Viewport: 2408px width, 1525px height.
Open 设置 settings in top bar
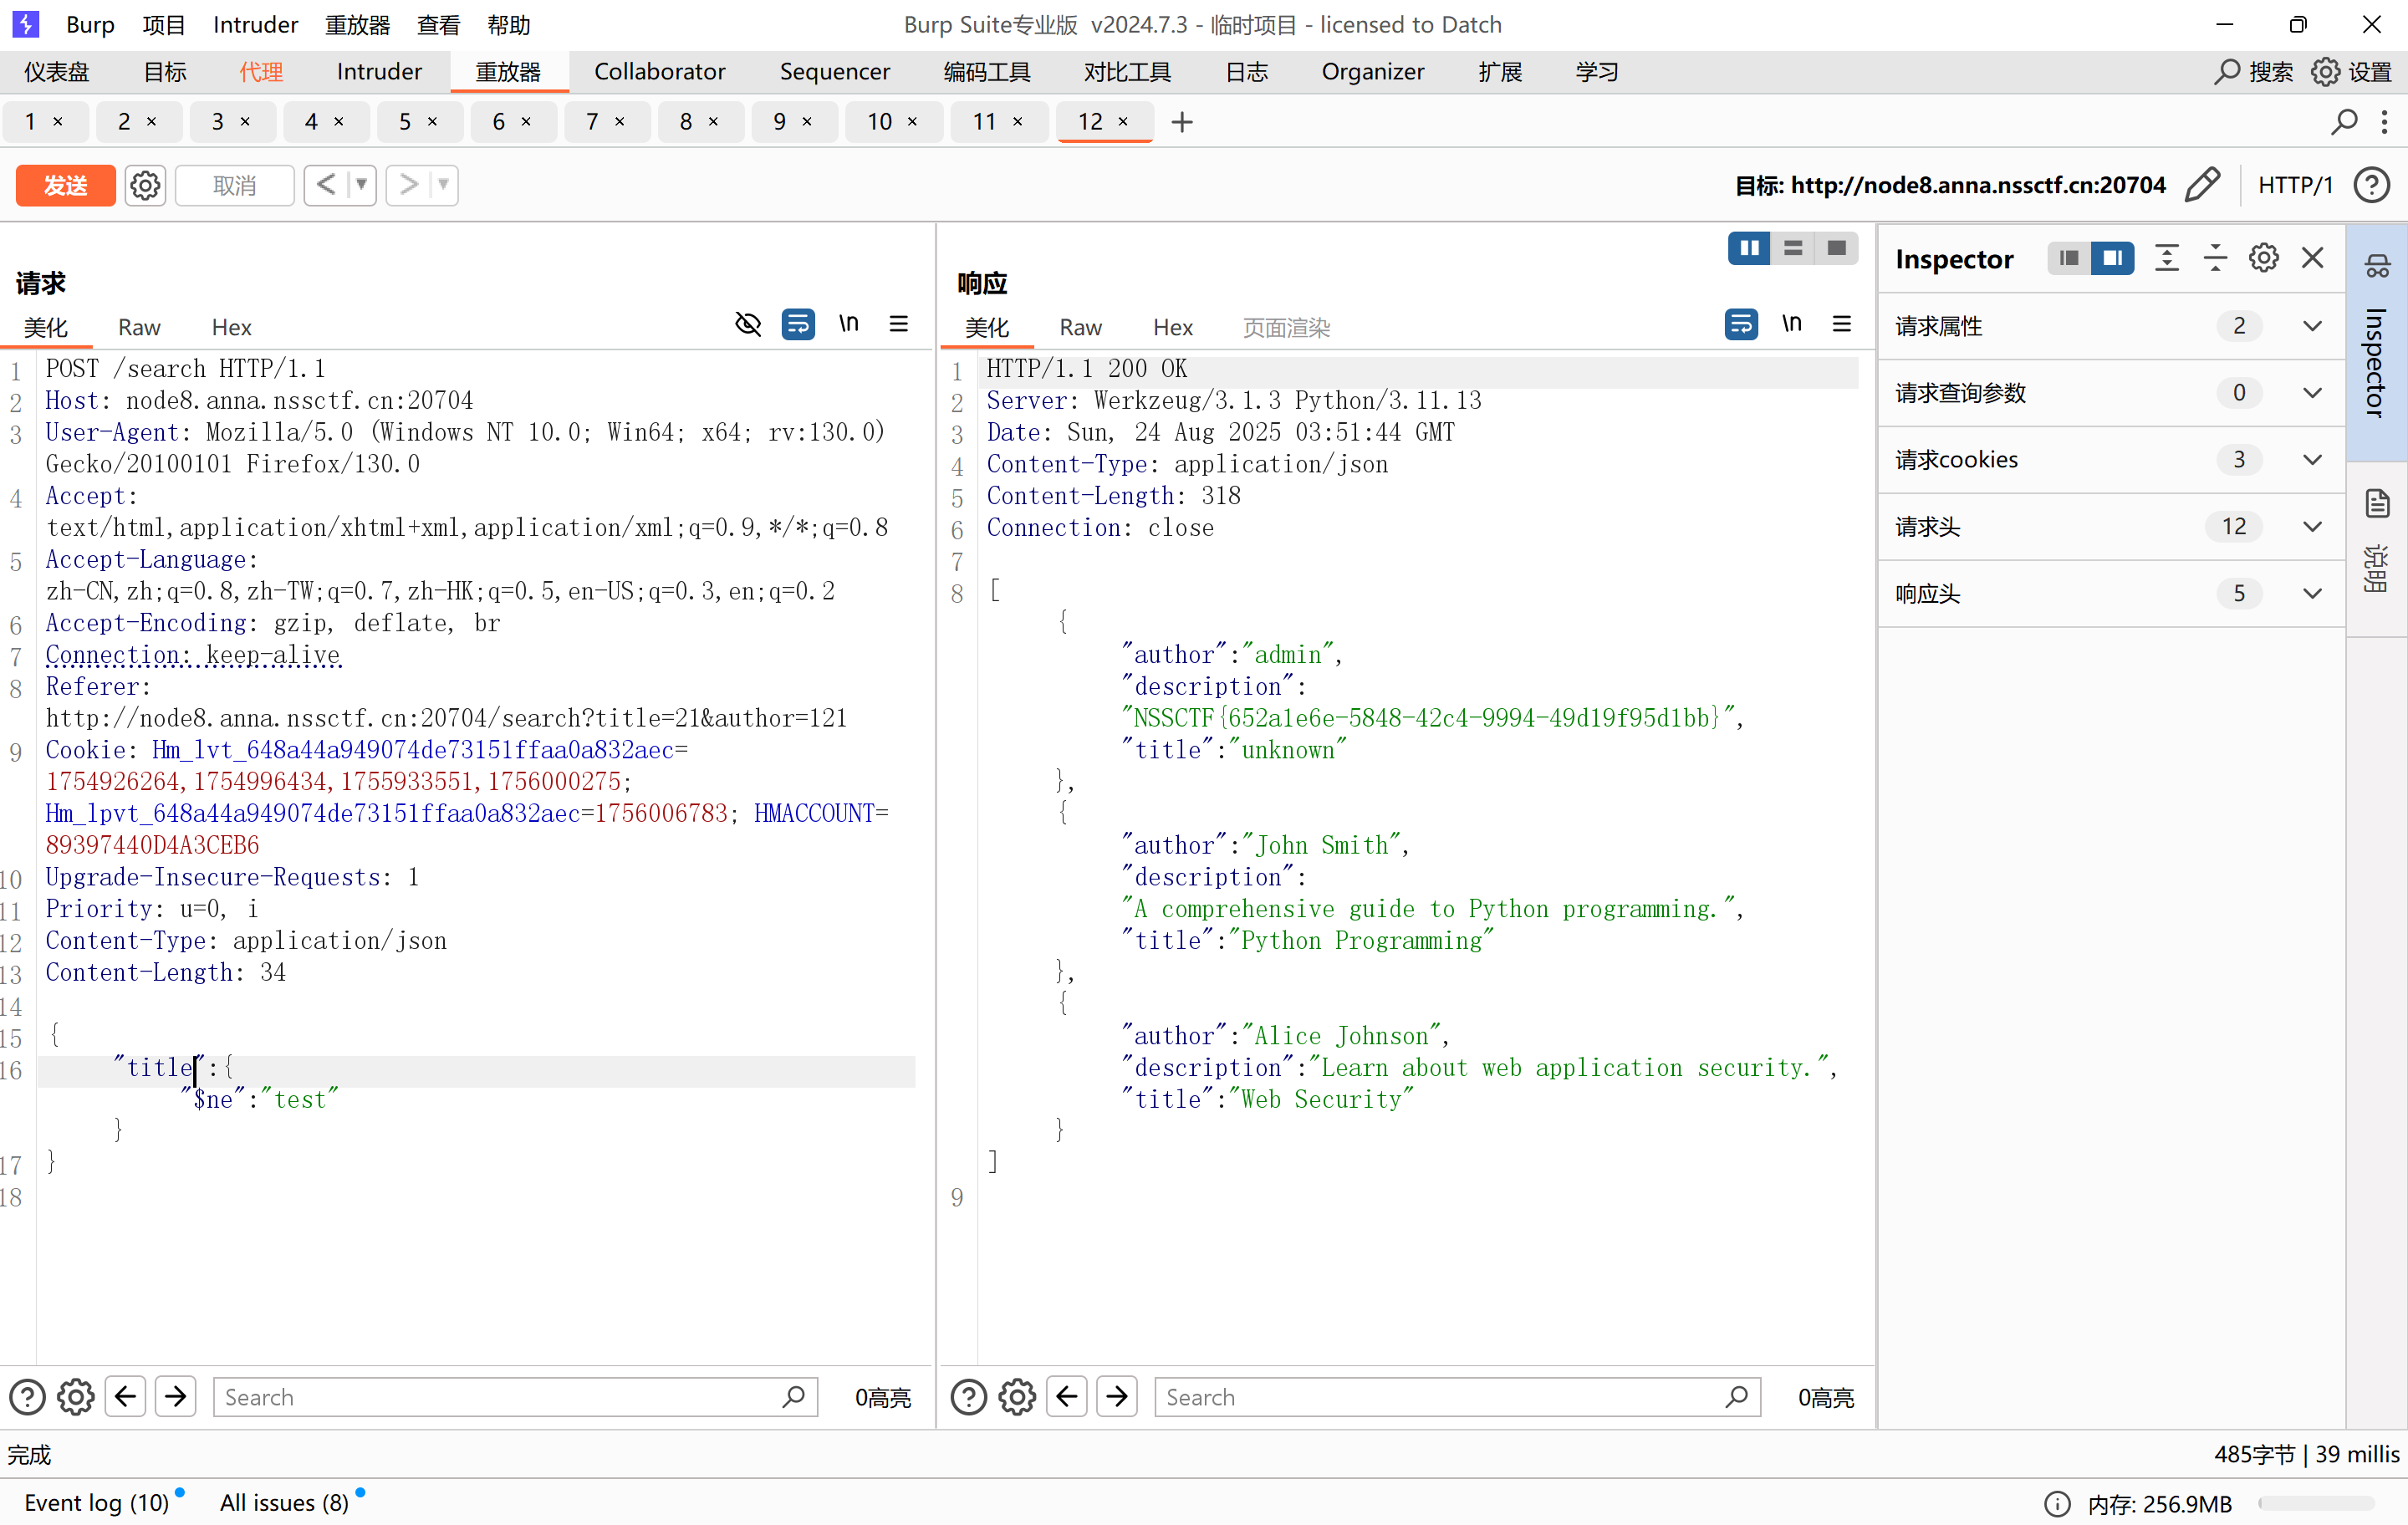(x=2352, y=72)
